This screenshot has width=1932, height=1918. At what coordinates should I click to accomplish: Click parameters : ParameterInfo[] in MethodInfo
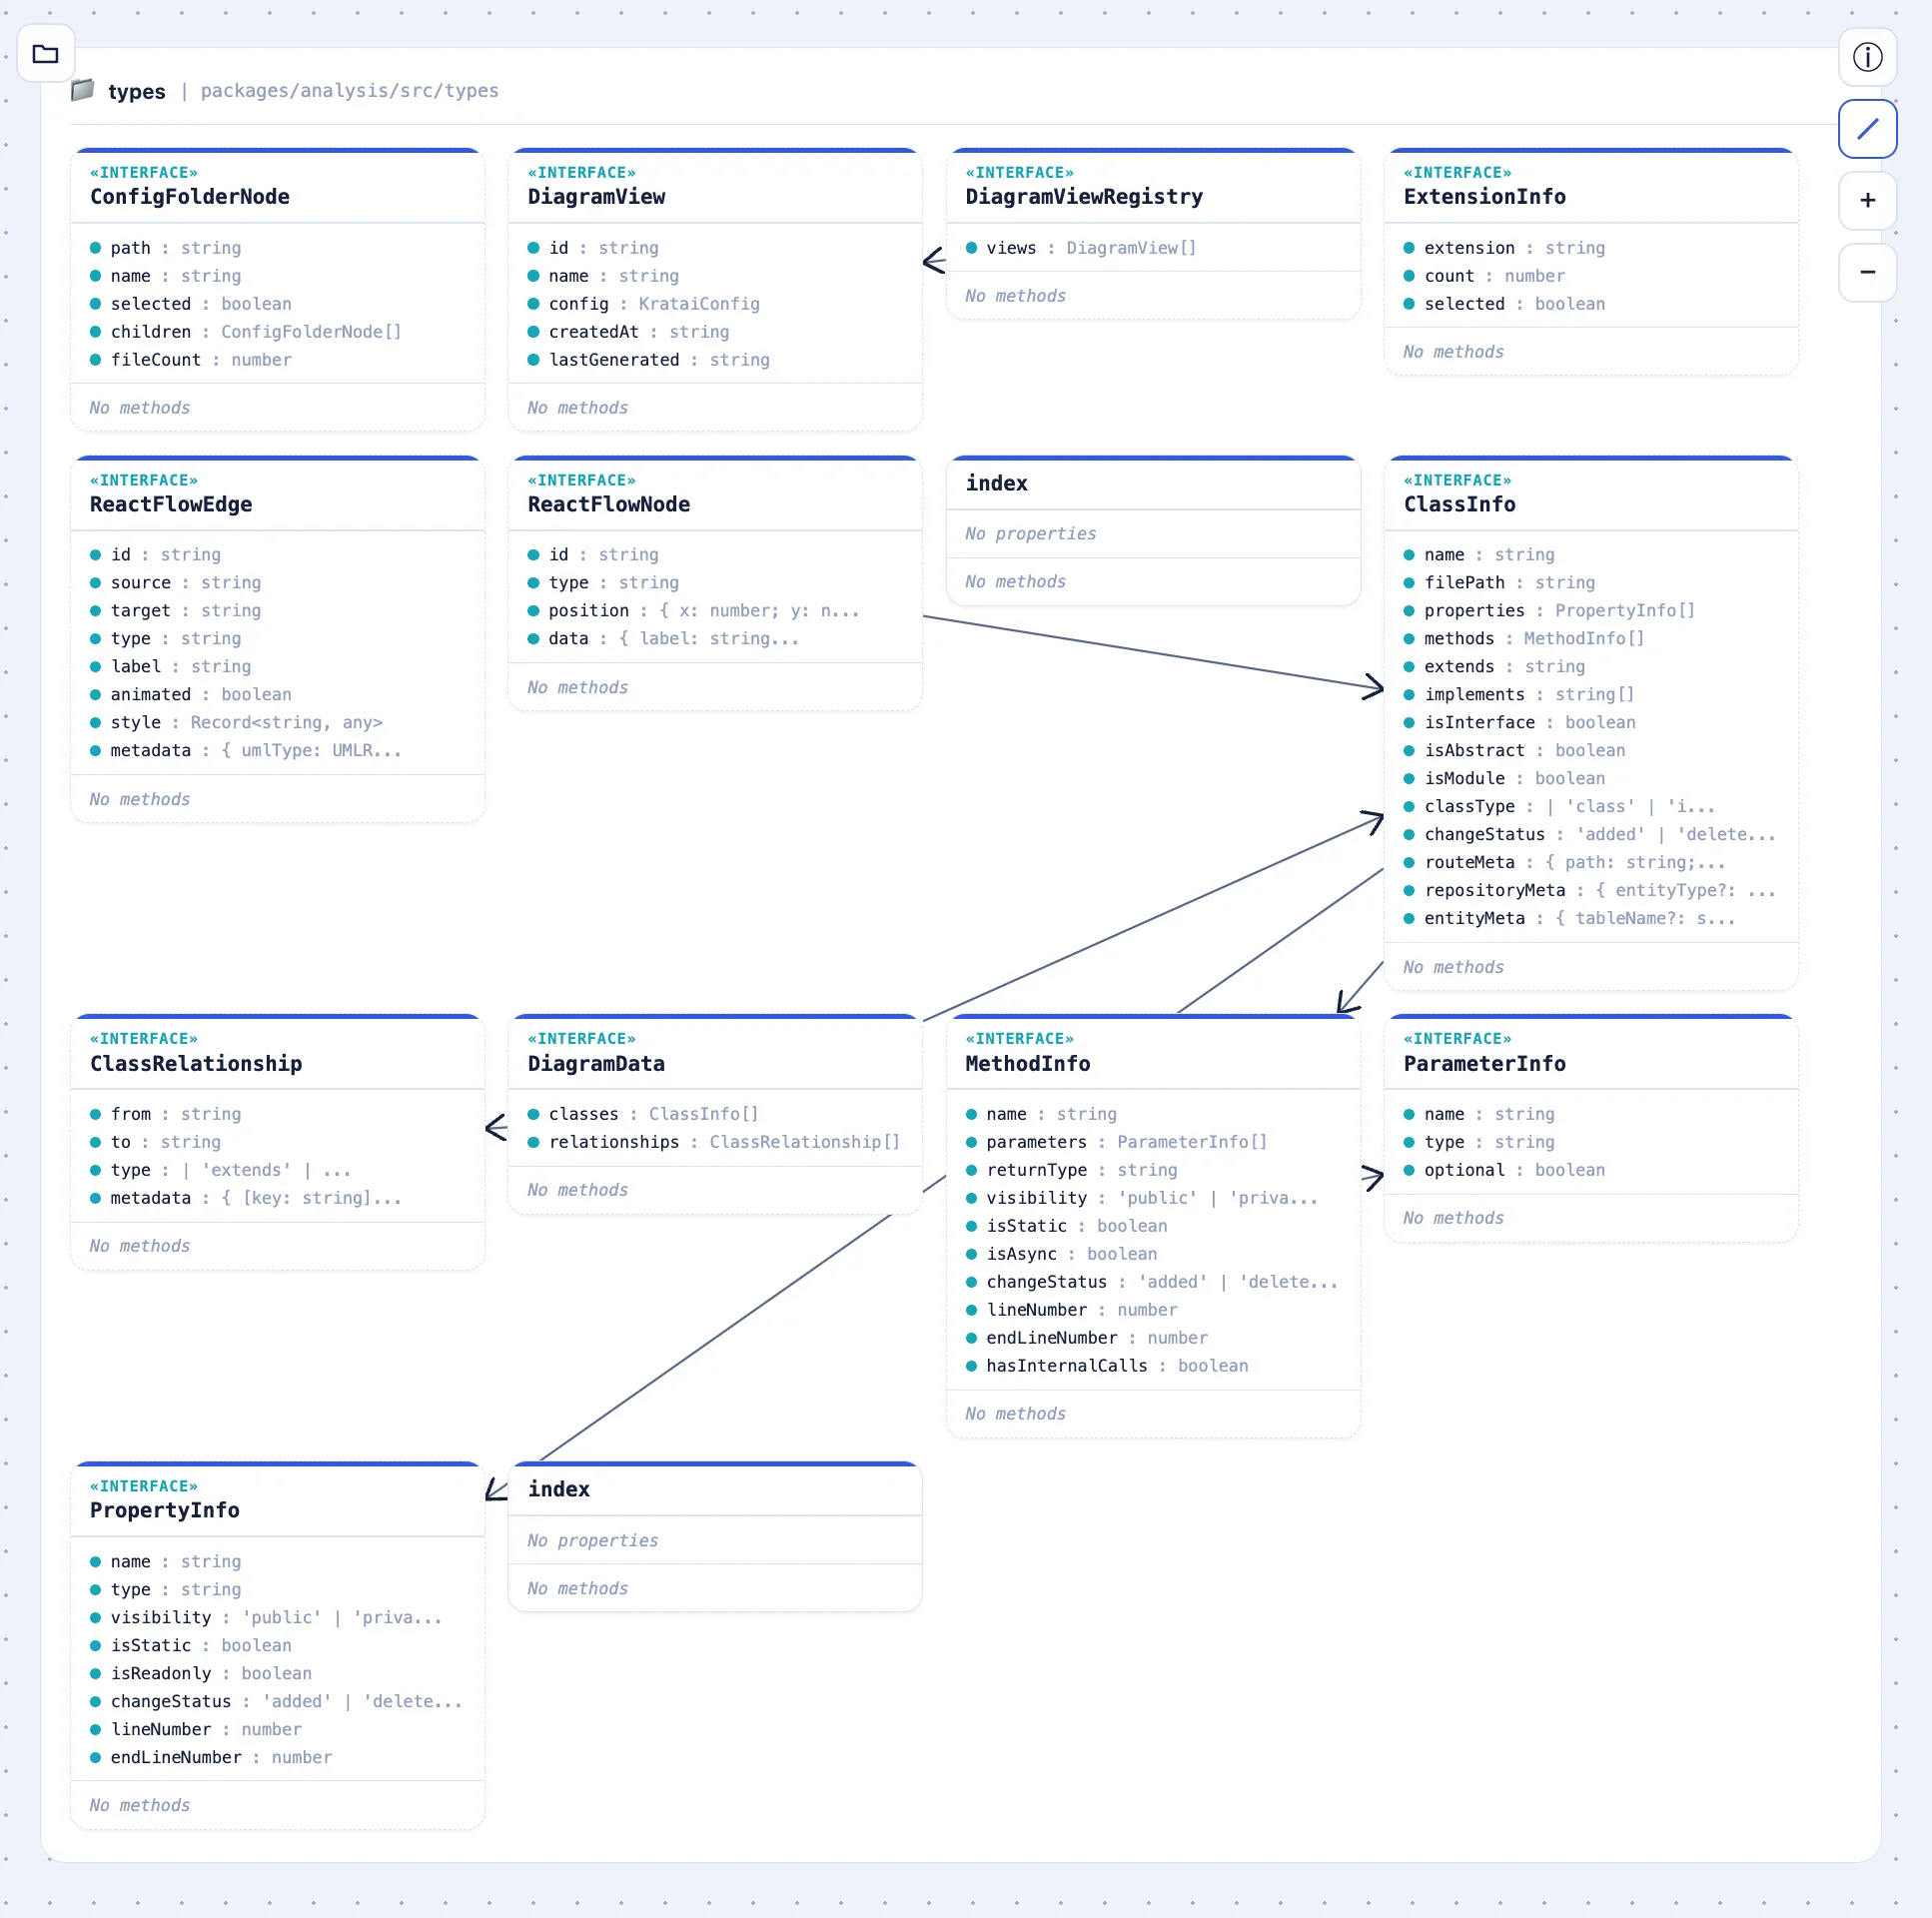tap(1116, 1141)
